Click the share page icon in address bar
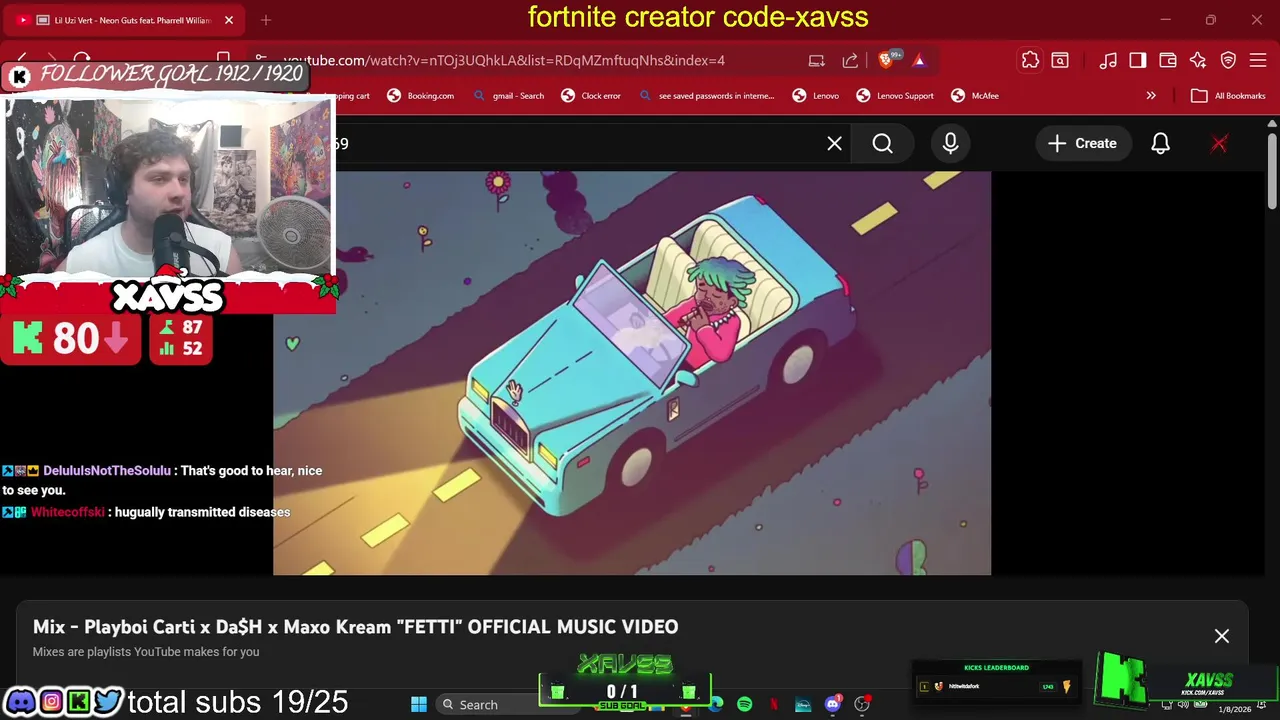 850,60
